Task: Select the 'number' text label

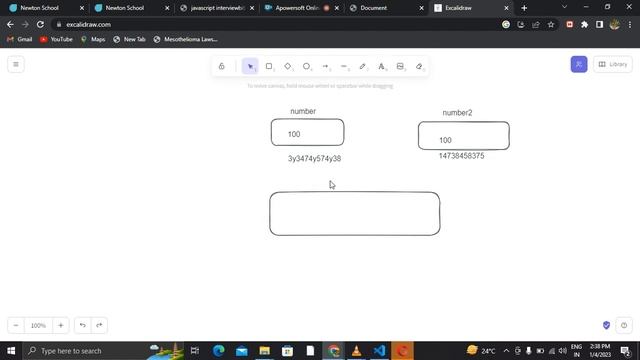Action: (303, 111)
